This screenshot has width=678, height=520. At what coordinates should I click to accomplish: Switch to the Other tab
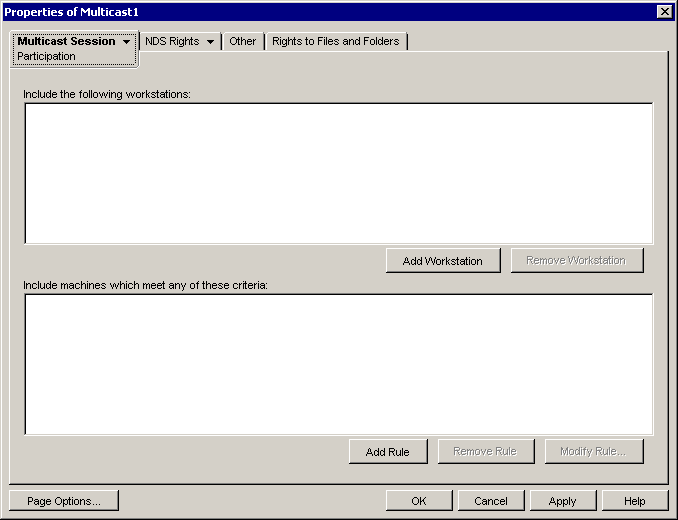(x=243, y=41)
